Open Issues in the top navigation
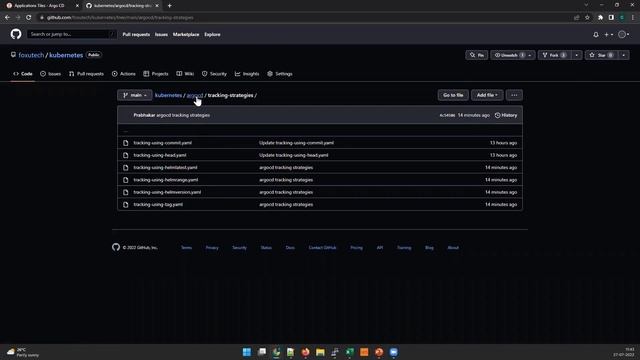640x360 pixels. coord(161,35)
